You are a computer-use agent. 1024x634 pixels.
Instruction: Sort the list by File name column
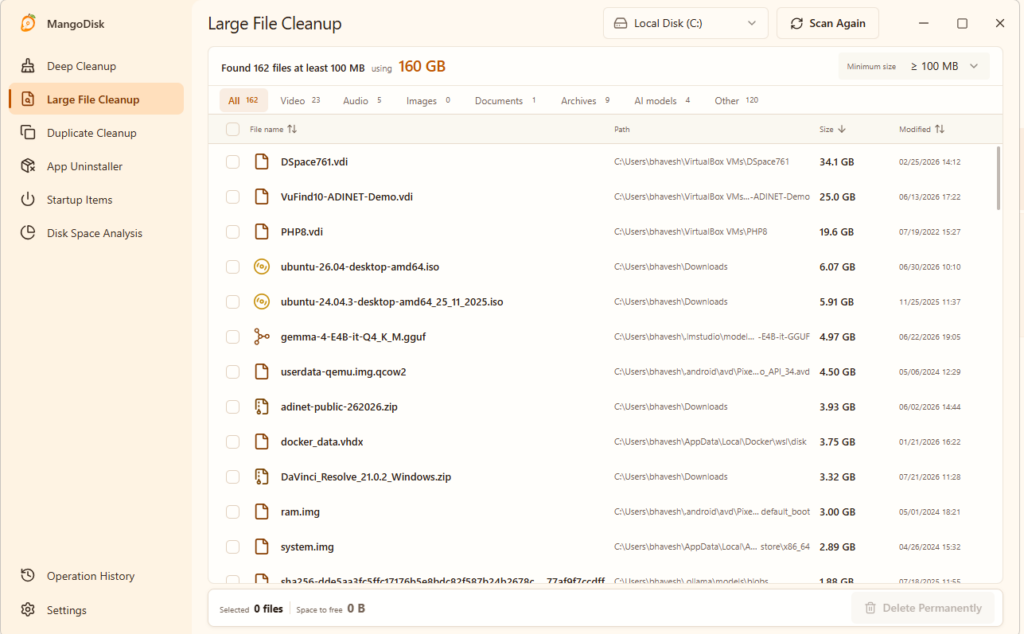coord(273,129)
